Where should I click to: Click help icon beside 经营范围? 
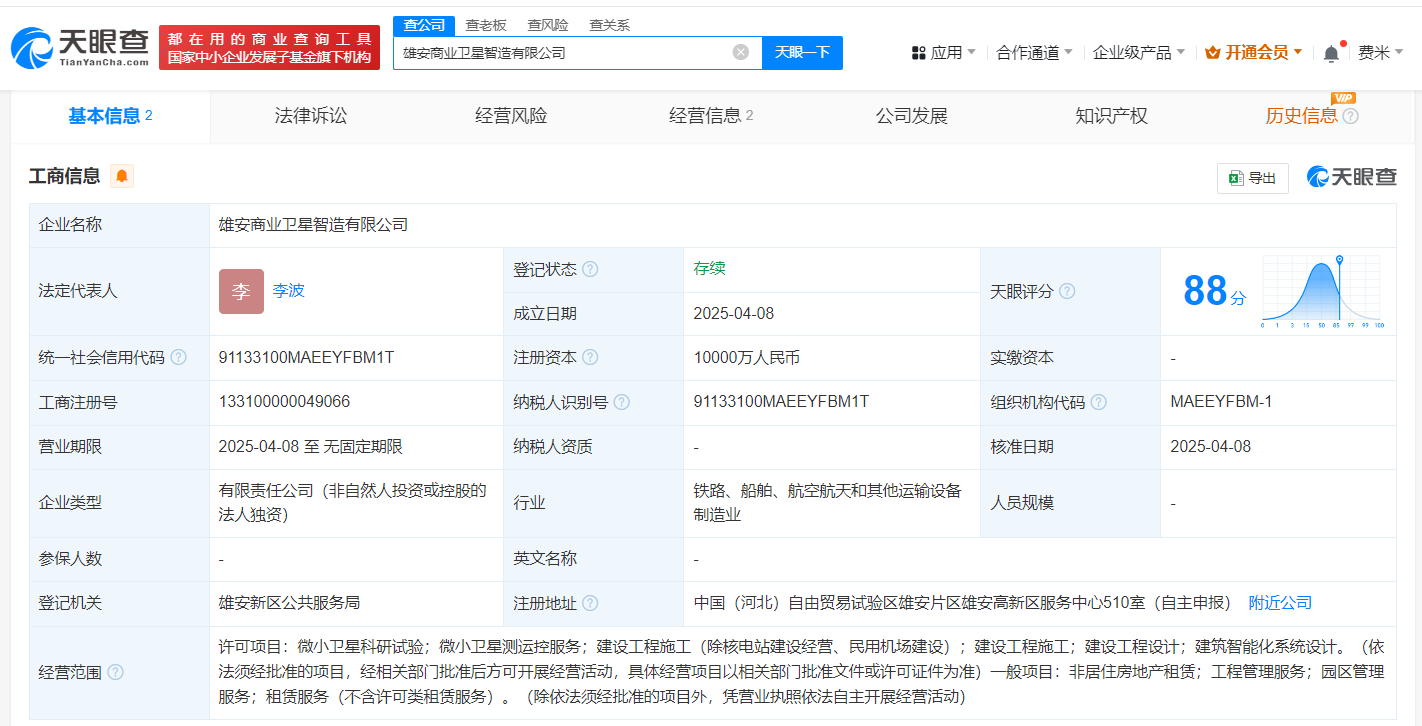tap(115, 672)
